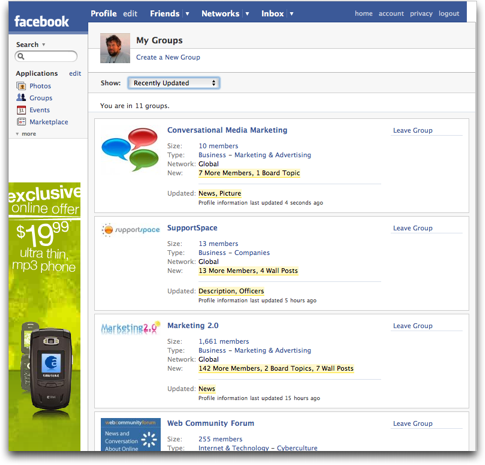Click News updated link for Marketing 2.0
Viewport: 485px width, 465px height.
[207, 389]
